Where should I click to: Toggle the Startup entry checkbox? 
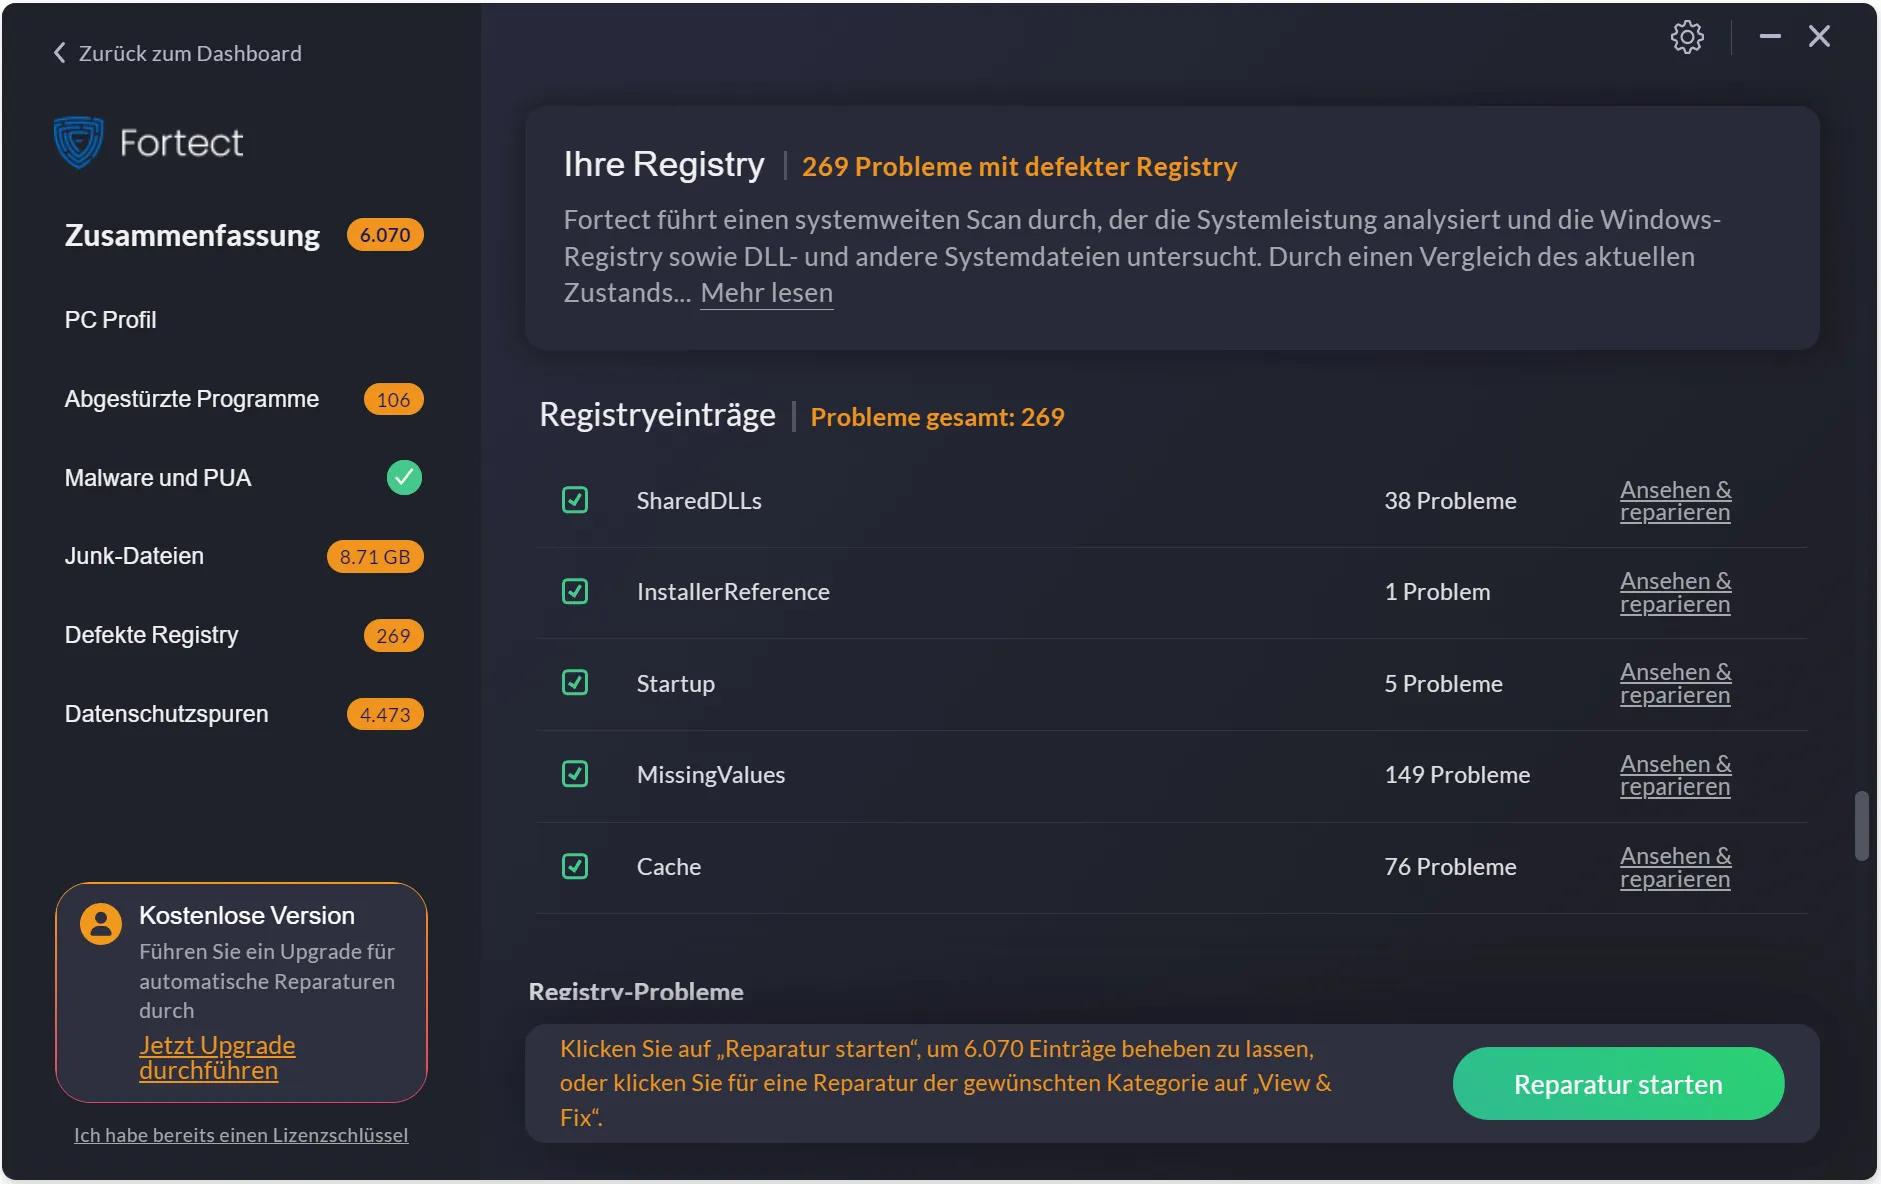pyautogui.click(x=575, y=683)
